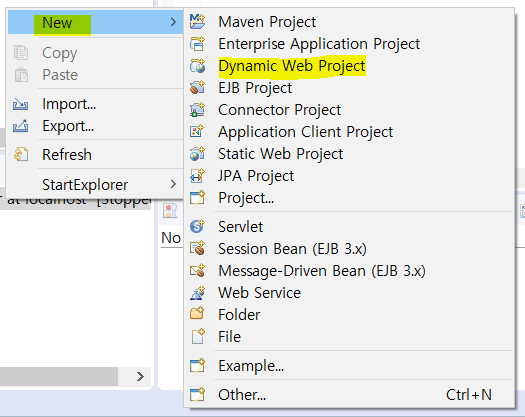Create a new Maven Project
525x417 pixels.
click(x=349, y=22)
